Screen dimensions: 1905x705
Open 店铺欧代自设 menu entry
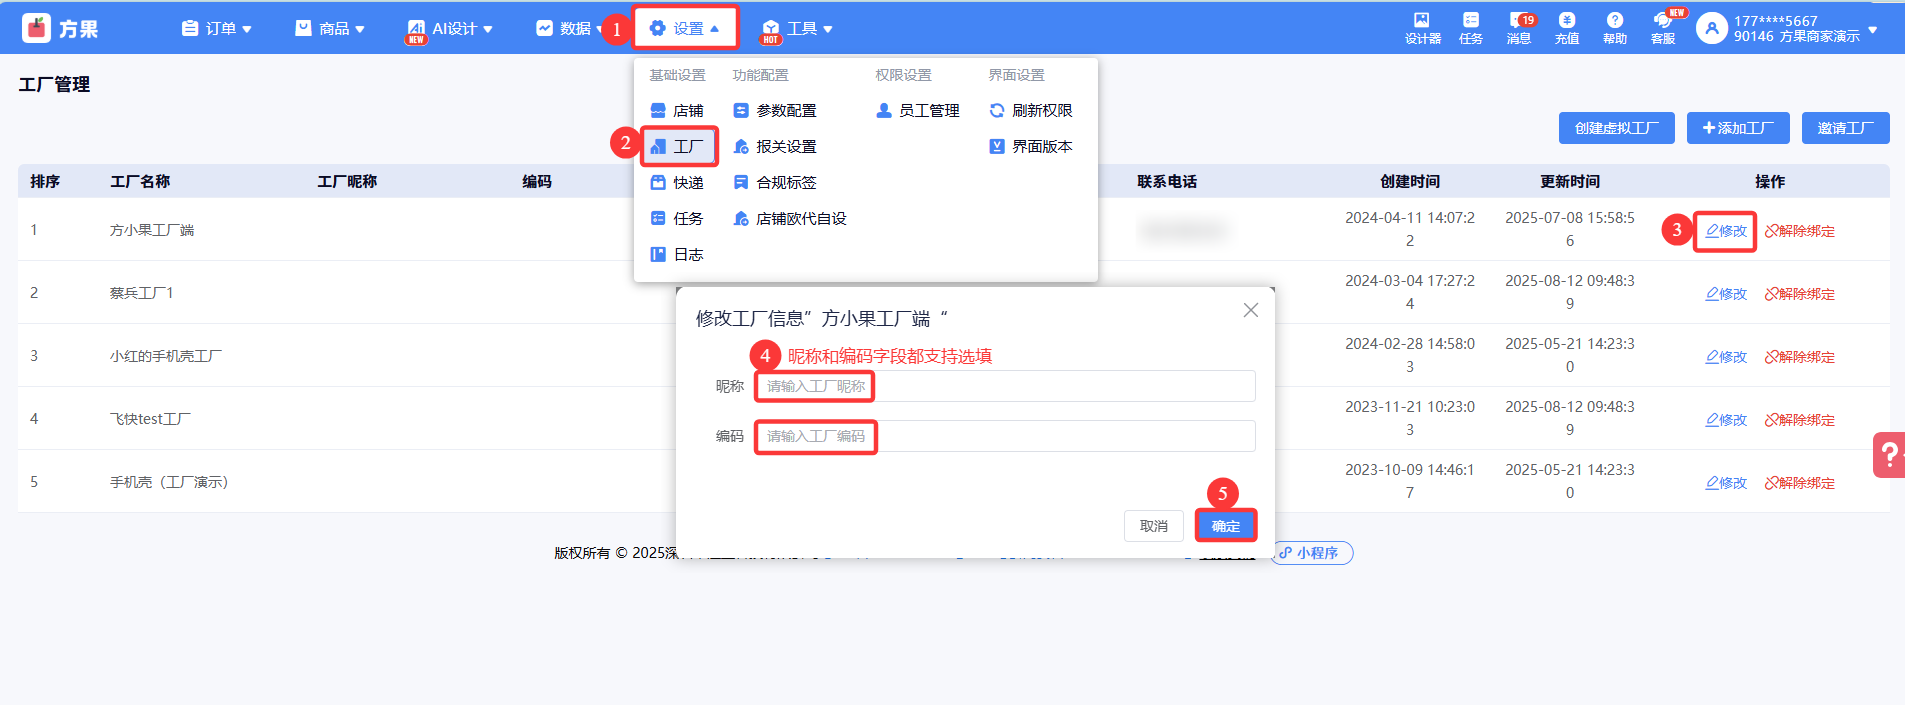[790, 219]
